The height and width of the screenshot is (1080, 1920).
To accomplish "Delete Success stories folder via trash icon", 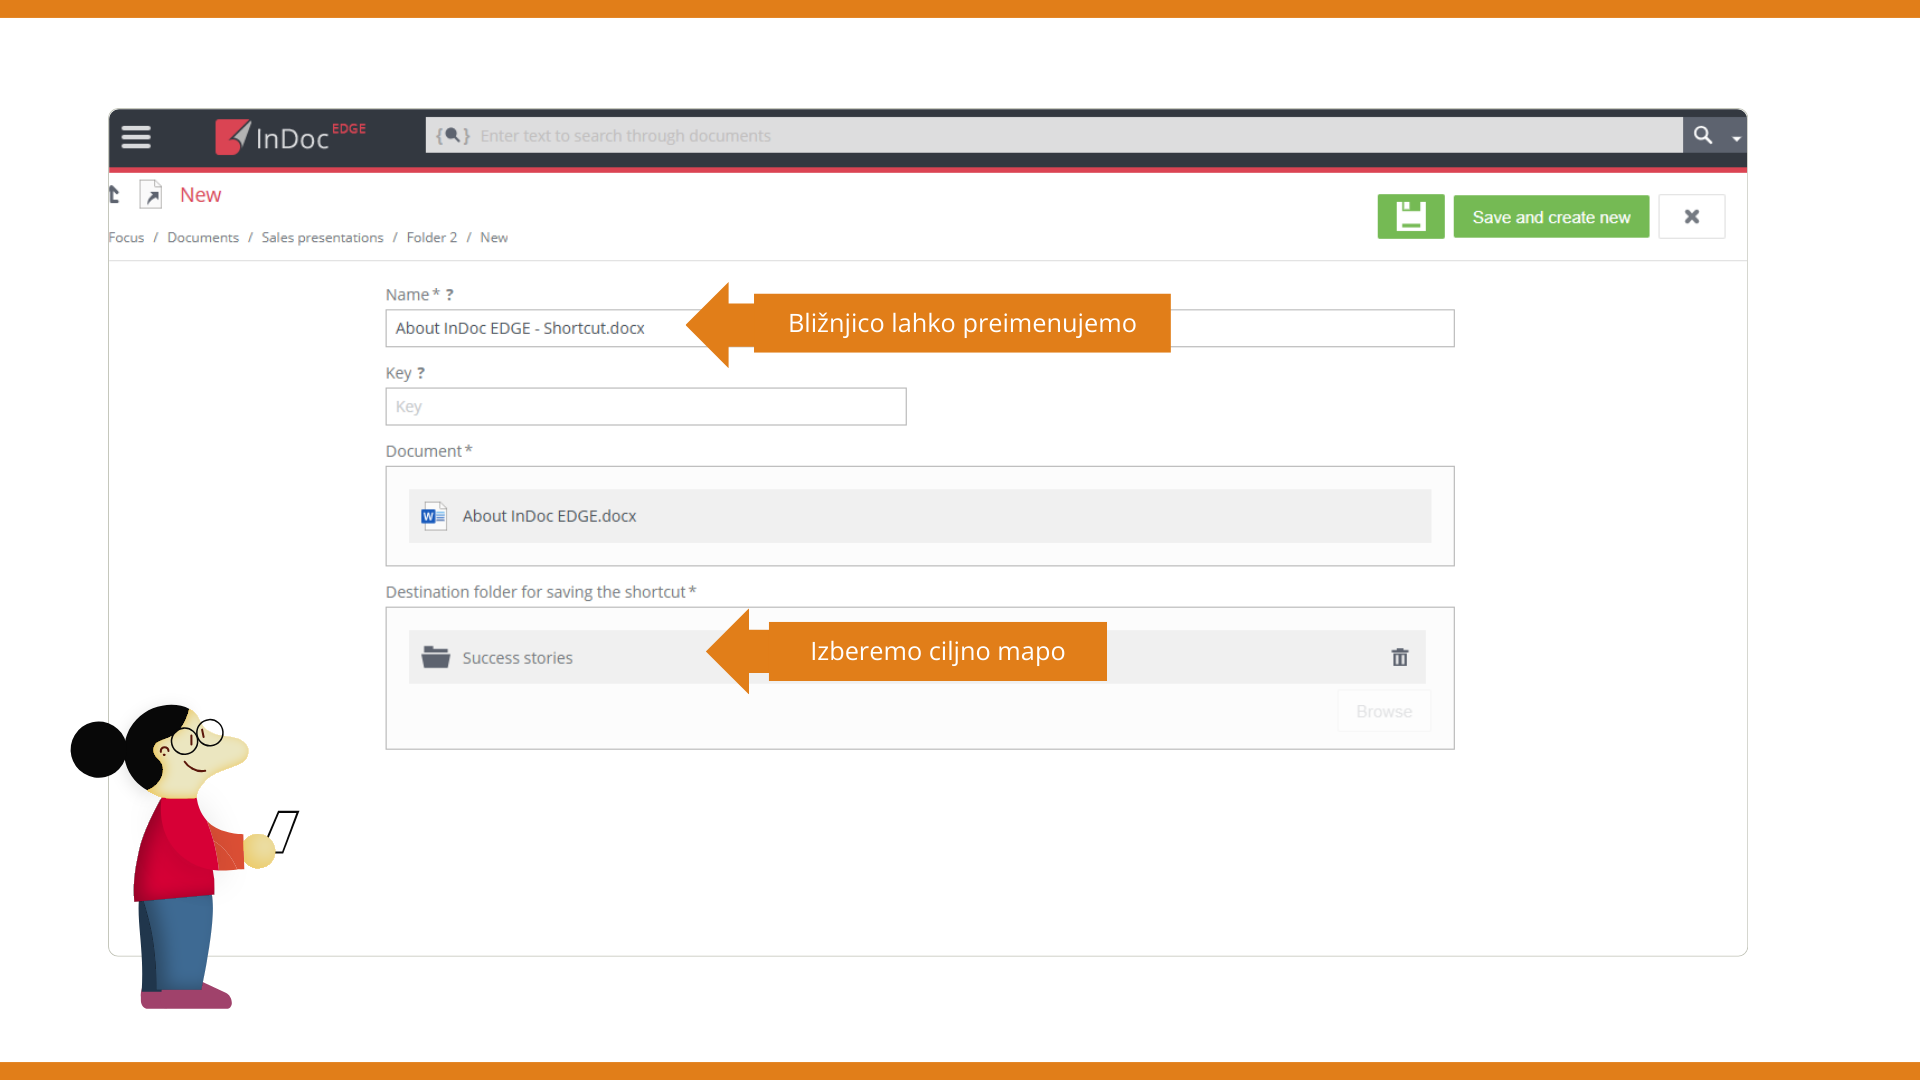I will tap(1399, 658).
